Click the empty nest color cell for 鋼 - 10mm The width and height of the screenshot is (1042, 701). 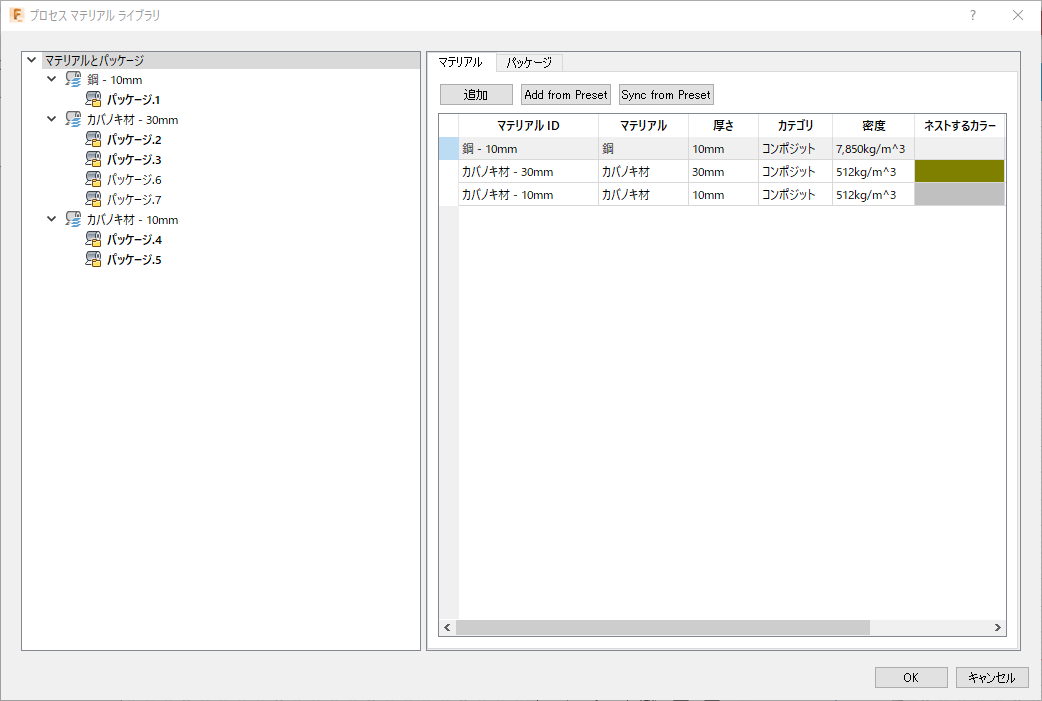point(959,148)
